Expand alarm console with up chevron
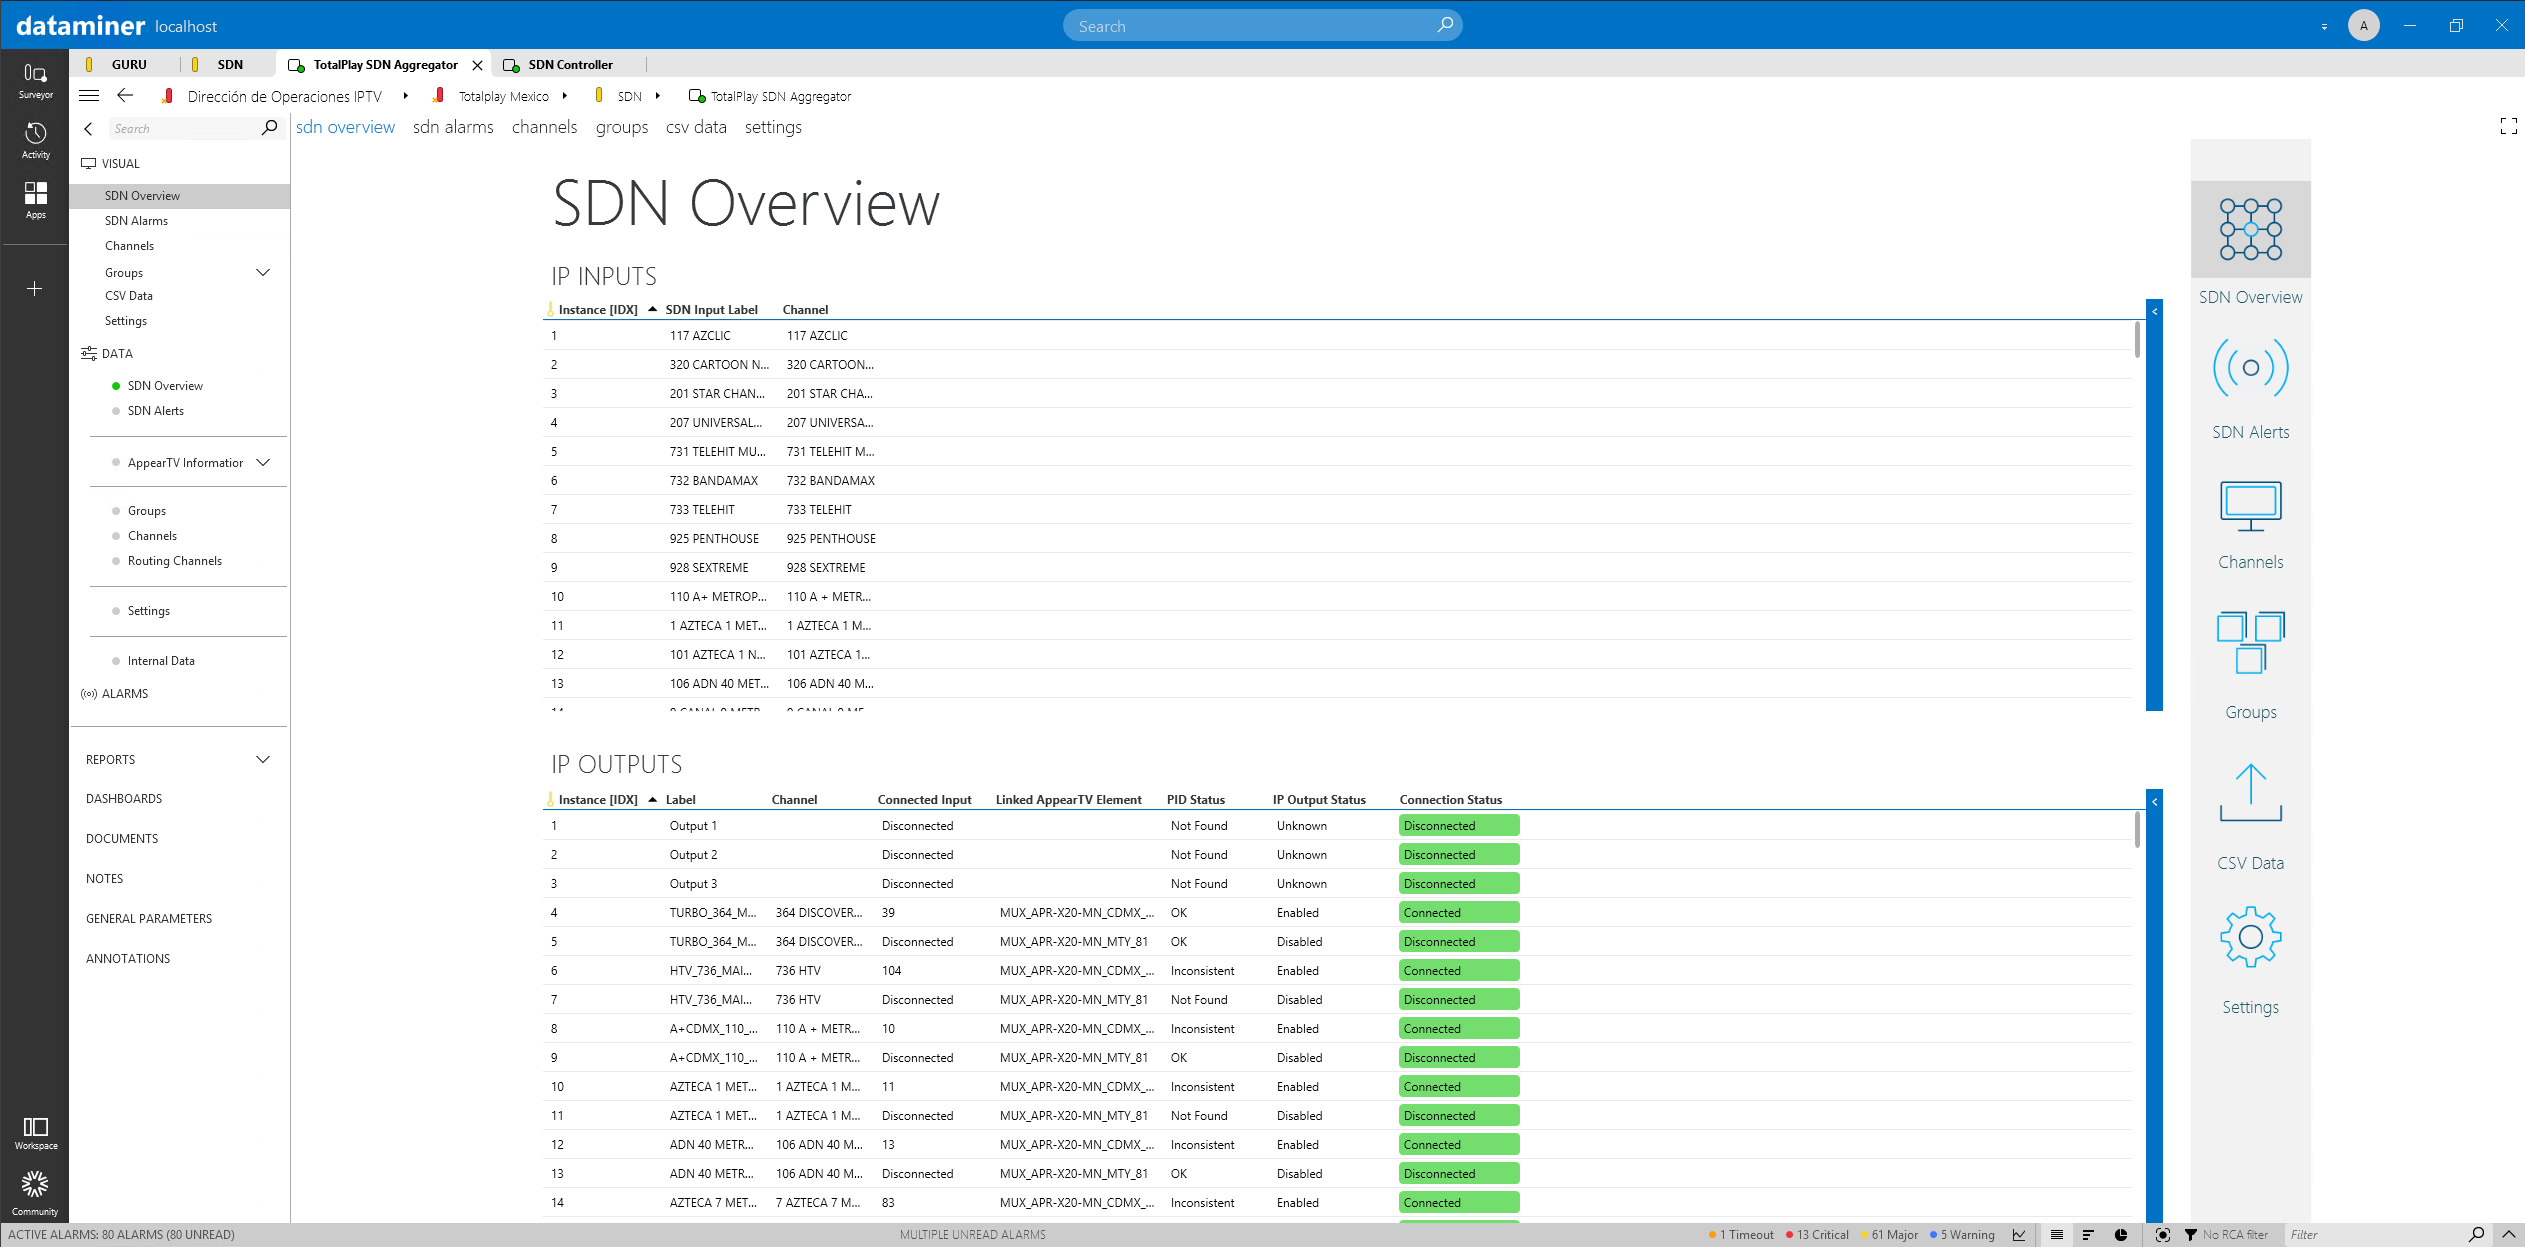The image size is (2525, 1247). [2508, 1235]
